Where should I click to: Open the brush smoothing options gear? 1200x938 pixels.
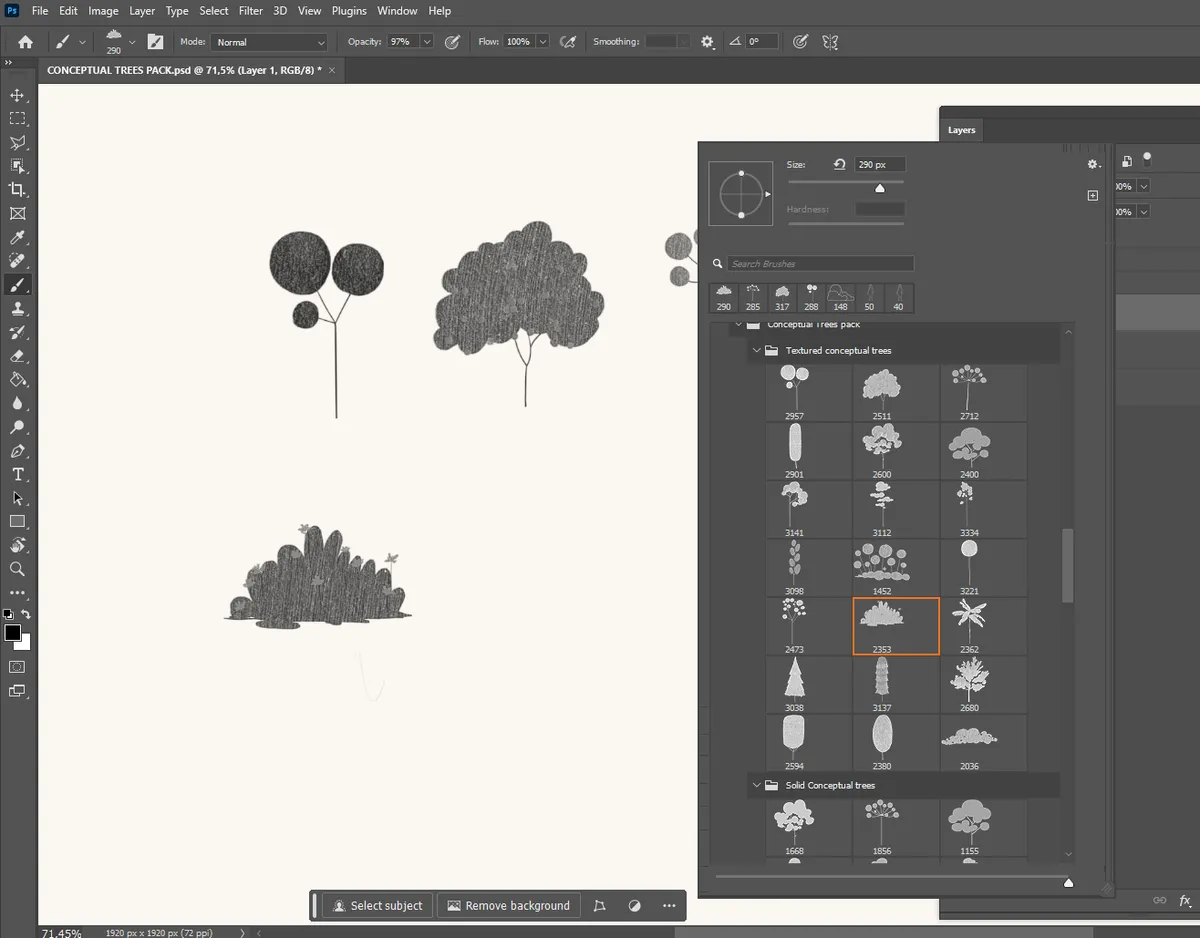click(707, 41)
